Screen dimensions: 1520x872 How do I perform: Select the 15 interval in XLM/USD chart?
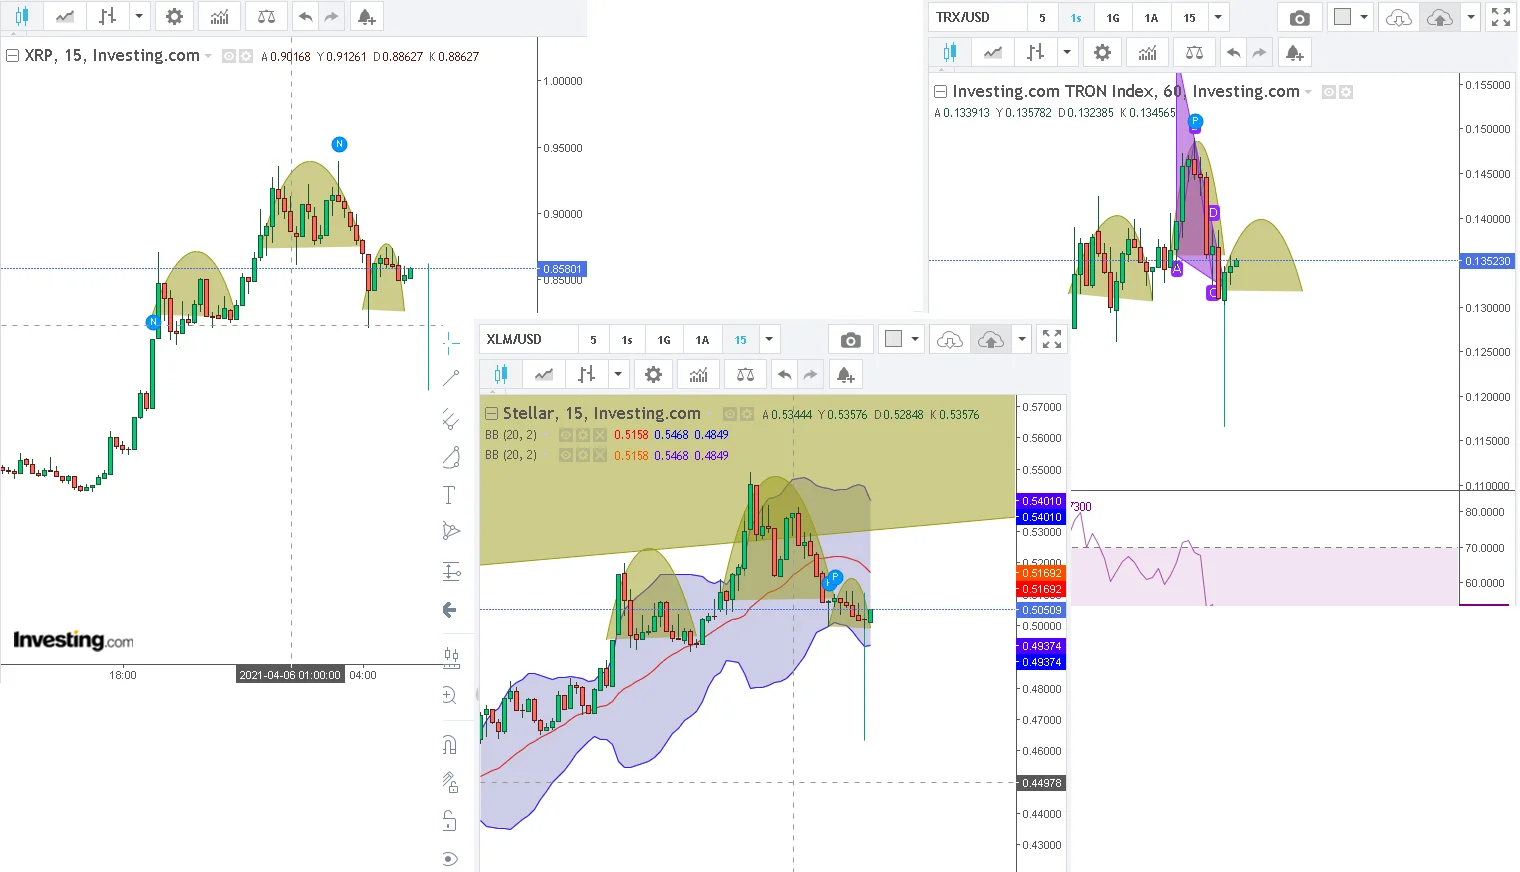740,340
